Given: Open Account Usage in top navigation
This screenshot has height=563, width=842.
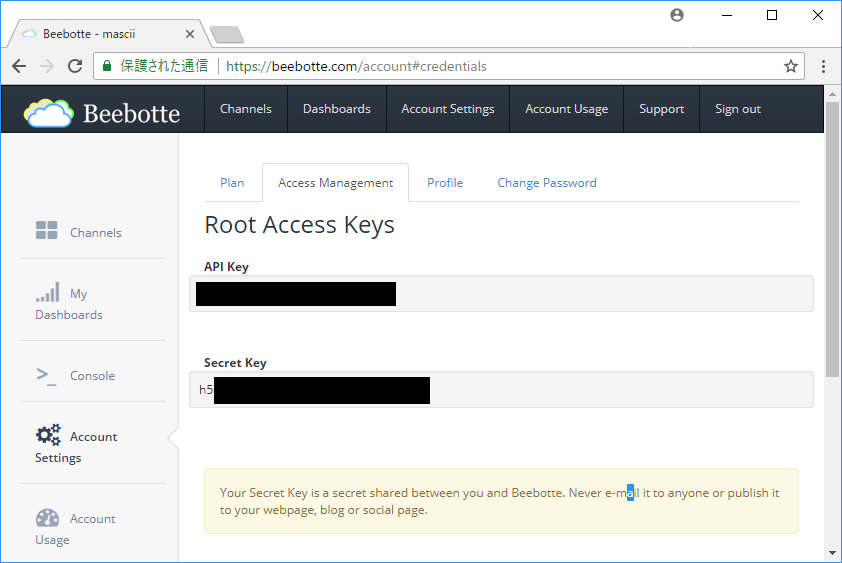Looking at the screenshot, I should 567,109.
